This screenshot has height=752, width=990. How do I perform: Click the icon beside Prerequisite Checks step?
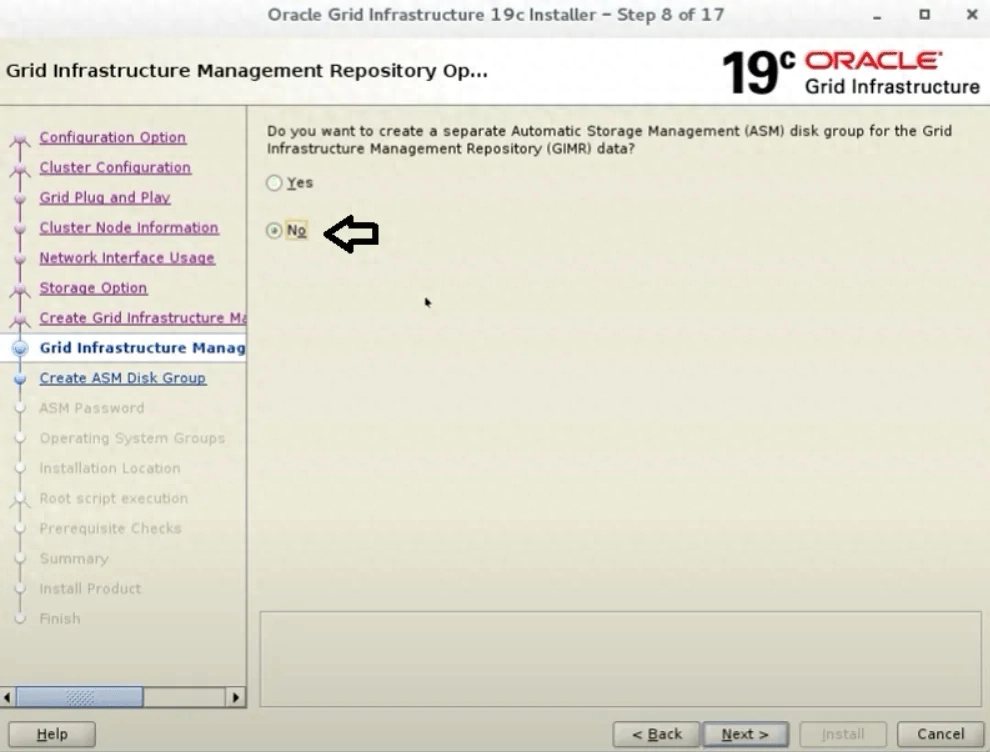(22, 528)
